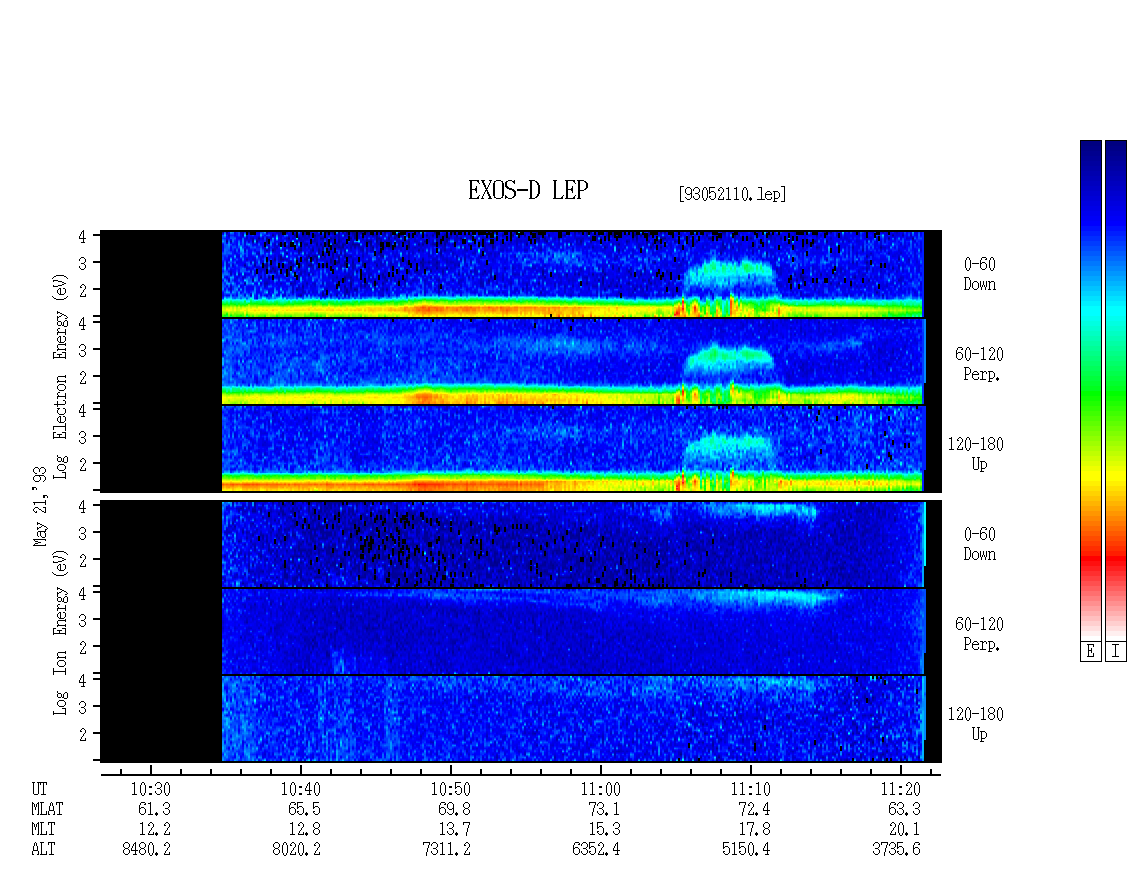The image size is (1130, 875).
Task: Click the Log Ion Energy (eV) axis label
Action: pyautogui.click(x=60, y=632)
